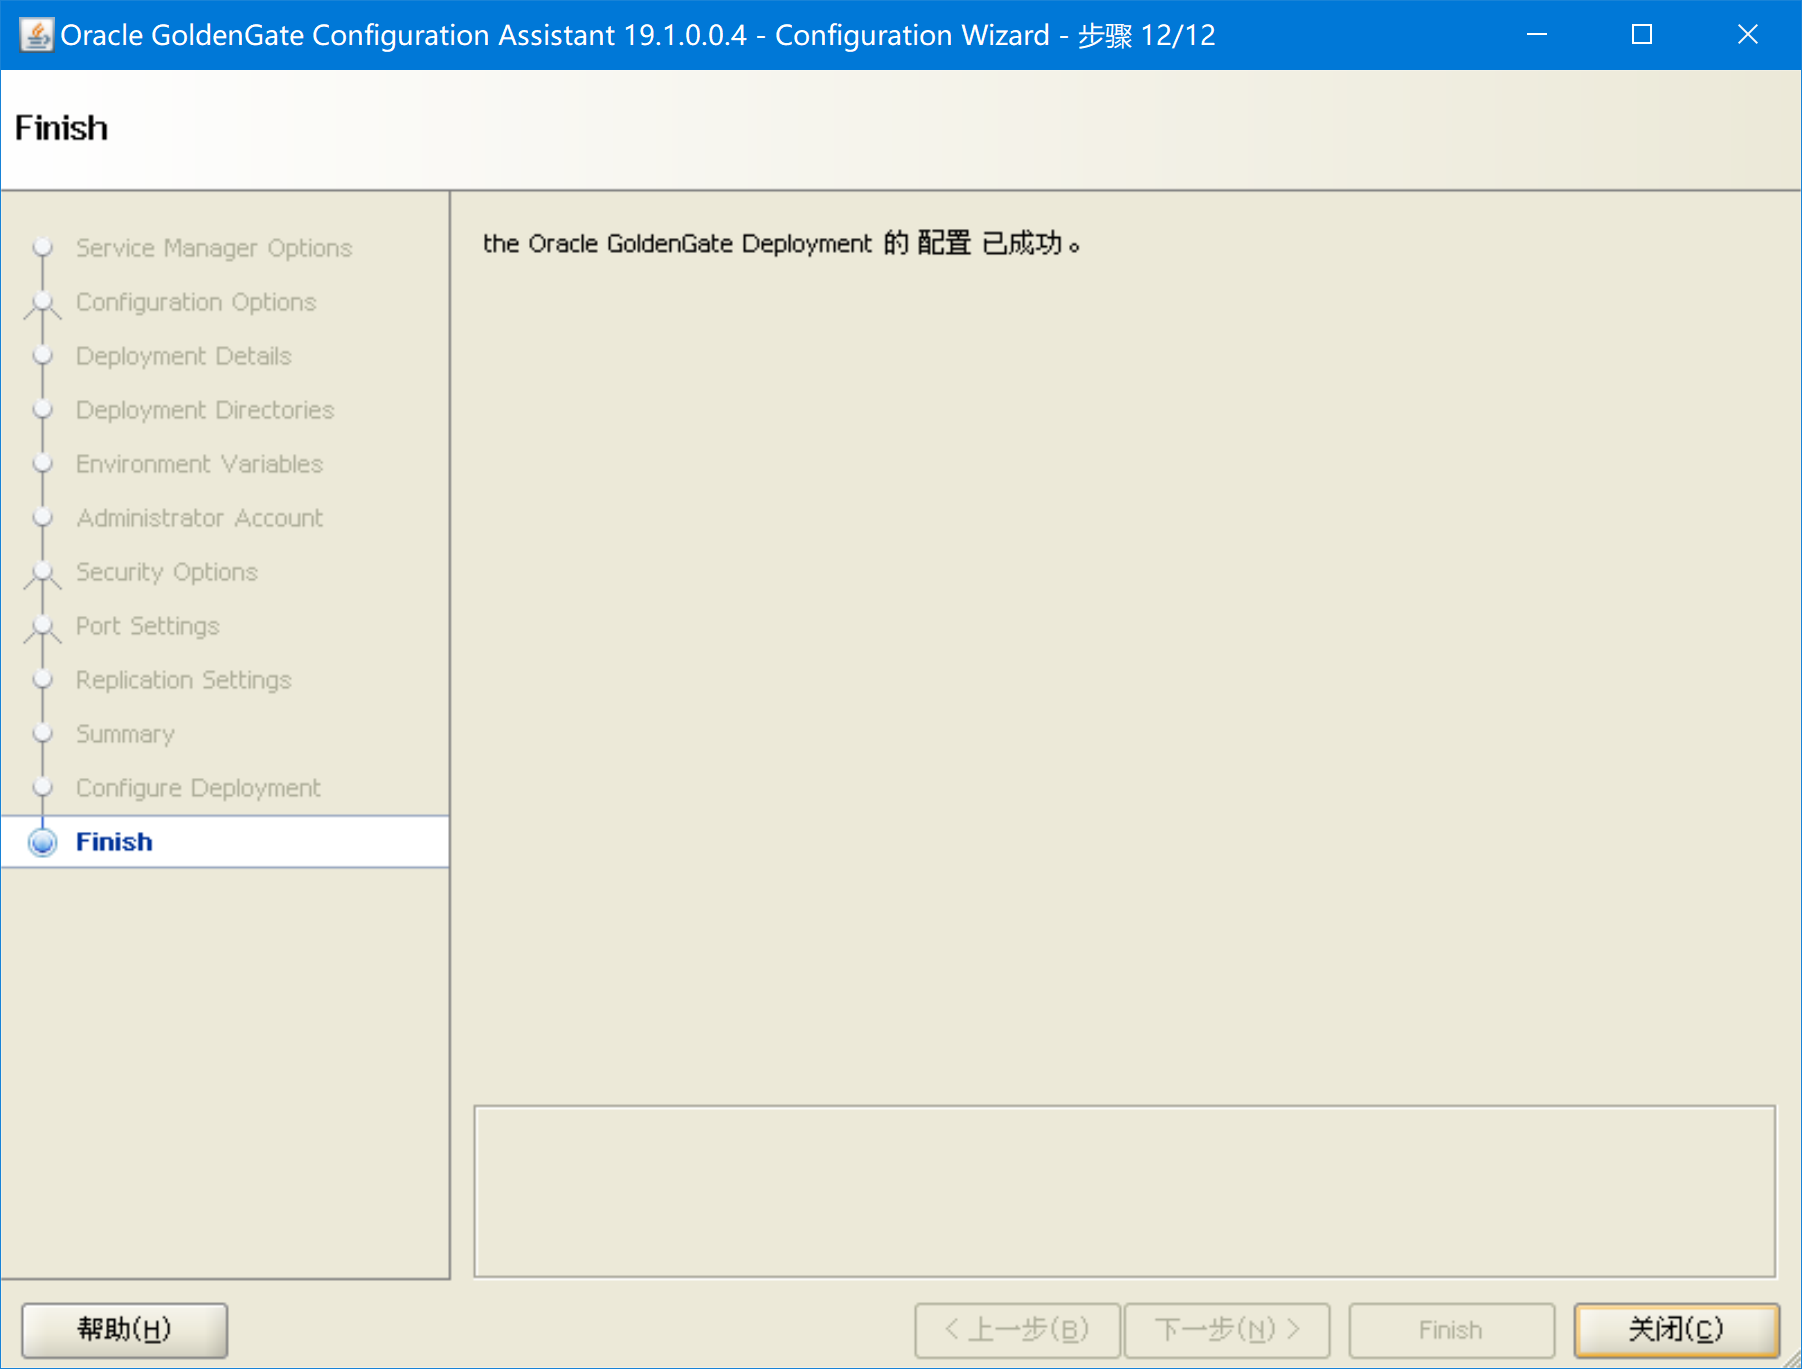Select Environment Variables step
This screenshot has width=1802, height=1369.
(200, 464)
